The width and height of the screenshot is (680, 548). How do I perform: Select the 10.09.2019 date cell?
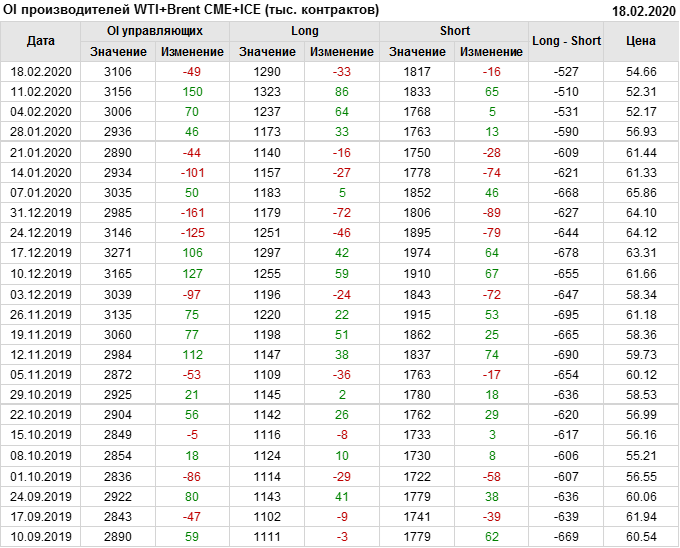[x=41, y=538]
